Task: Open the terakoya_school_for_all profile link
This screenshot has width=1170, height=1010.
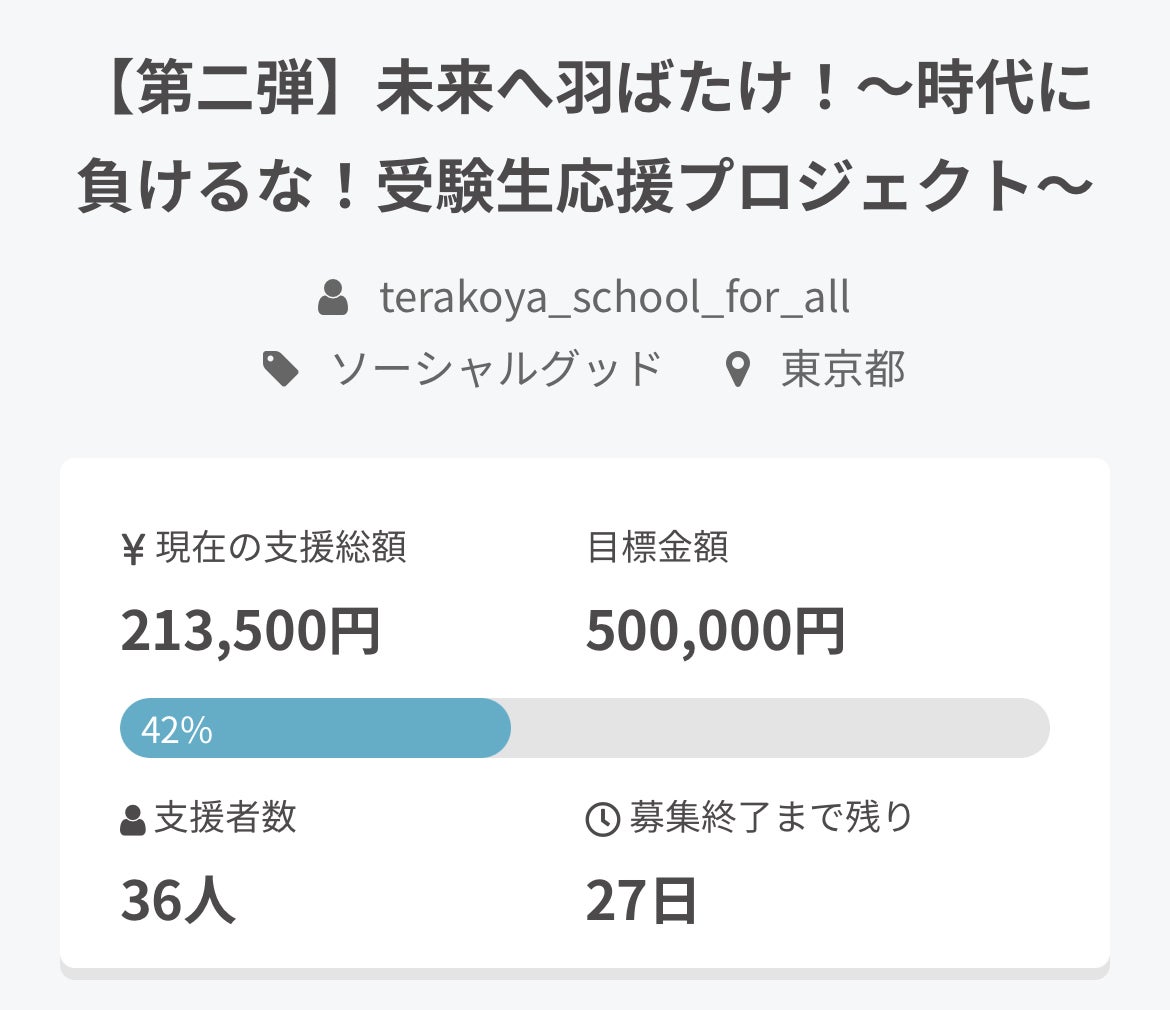Action: tap(614, 299)
